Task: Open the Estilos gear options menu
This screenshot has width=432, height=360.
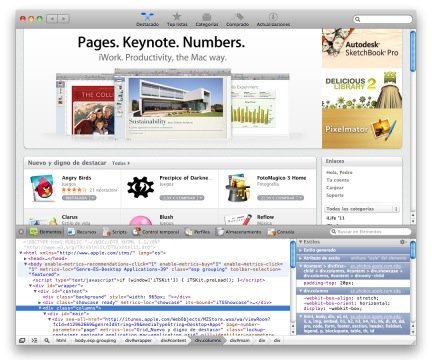Action: click(403, 242)
